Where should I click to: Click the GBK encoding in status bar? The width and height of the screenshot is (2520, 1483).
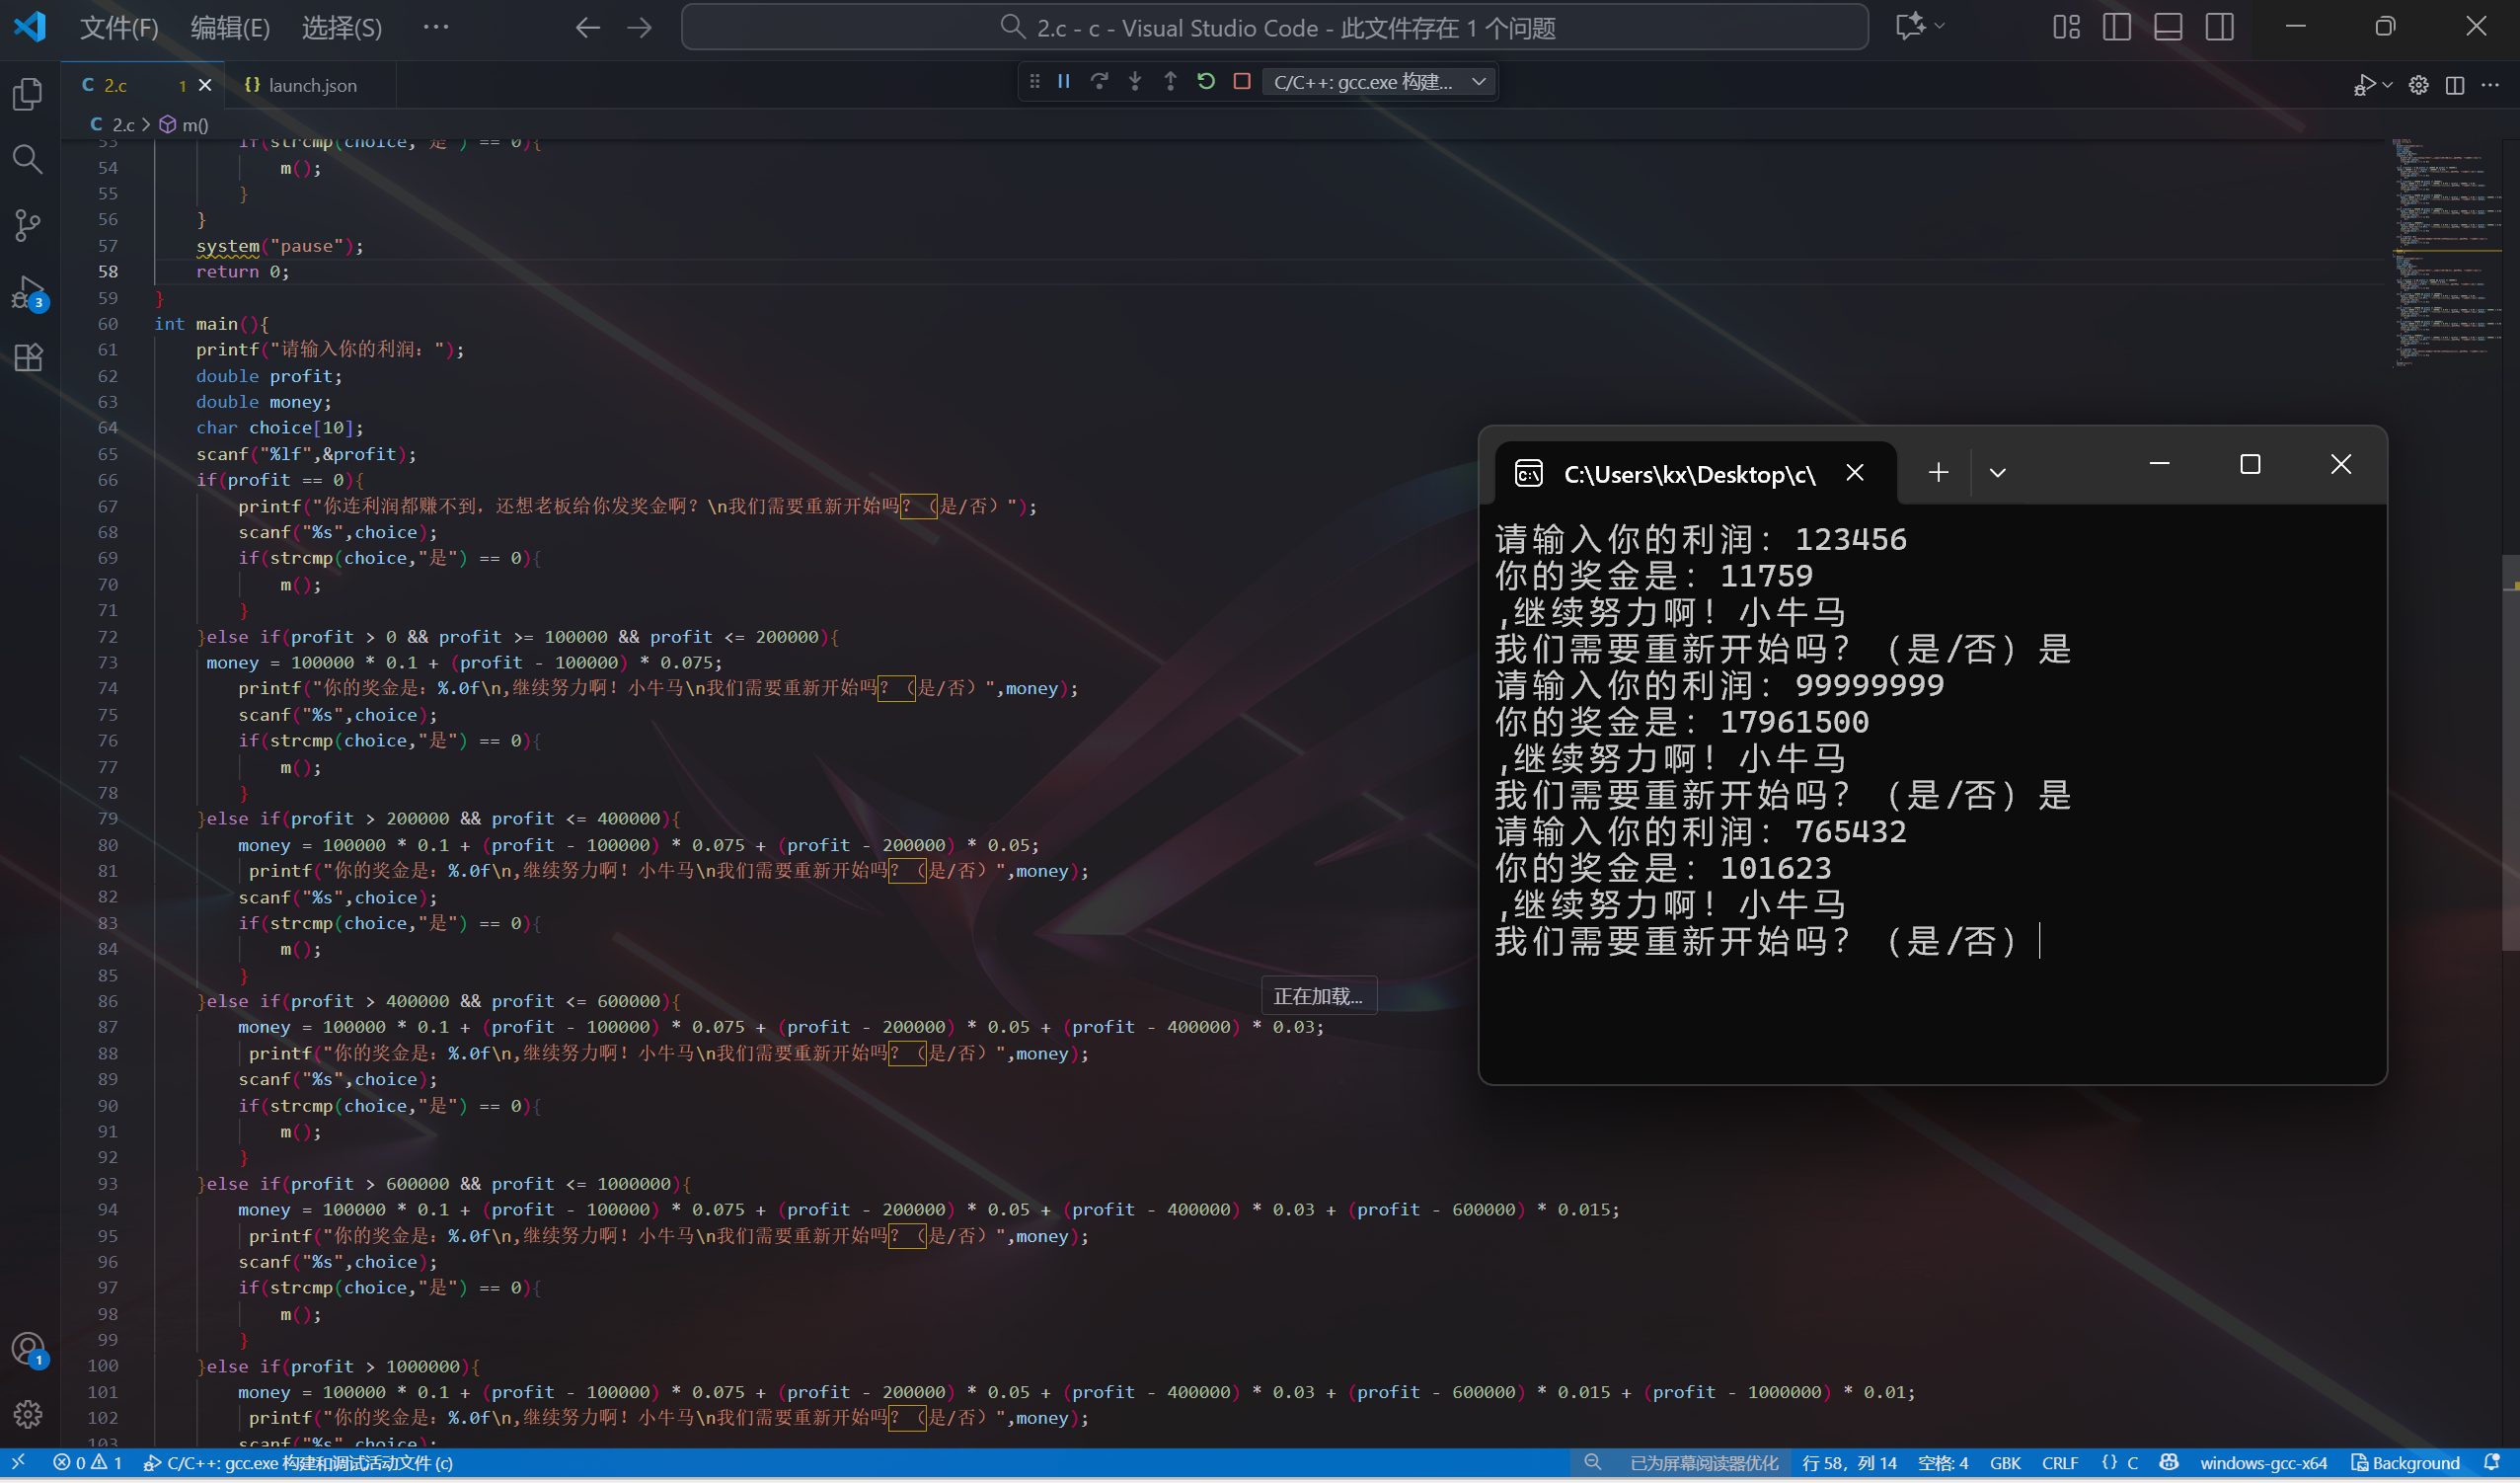pos(2005,1463)
